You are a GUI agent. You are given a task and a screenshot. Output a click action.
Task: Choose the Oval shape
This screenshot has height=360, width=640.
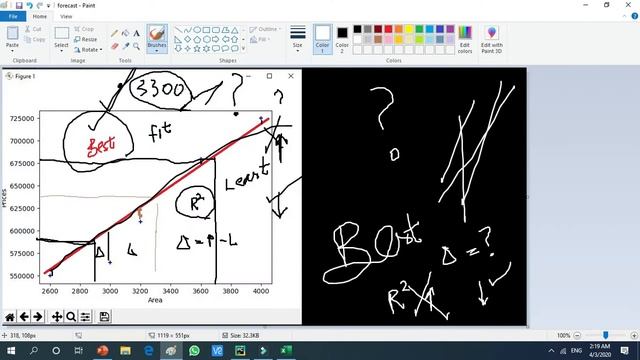click(x=197, y=30)
